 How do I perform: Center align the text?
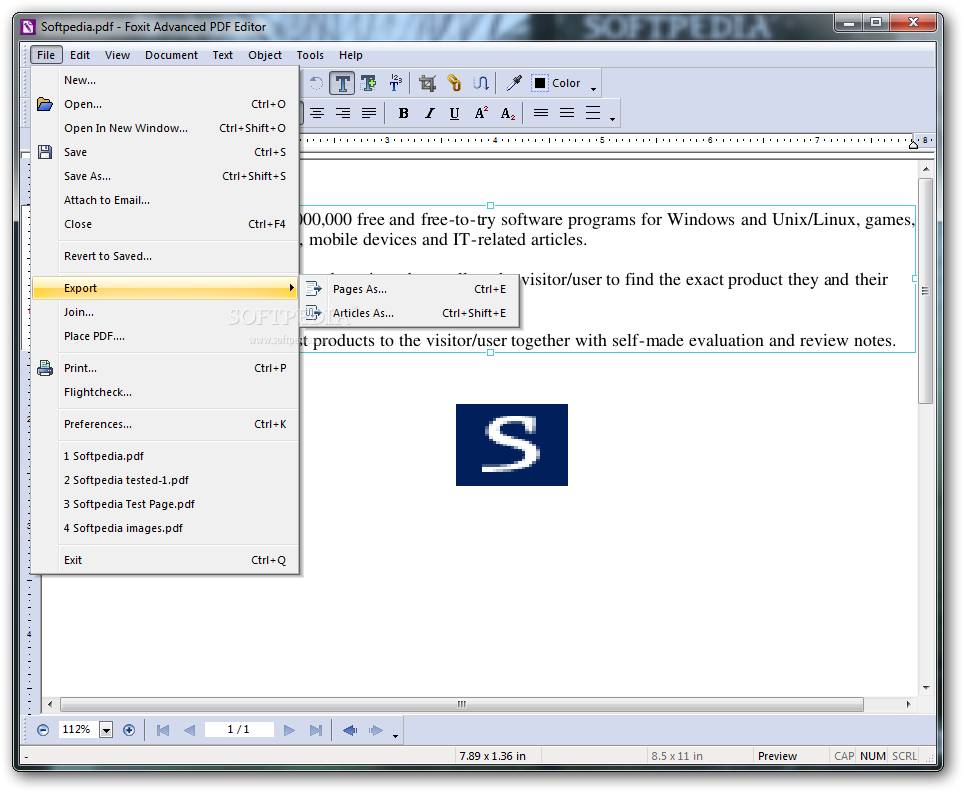pos(317,113)
